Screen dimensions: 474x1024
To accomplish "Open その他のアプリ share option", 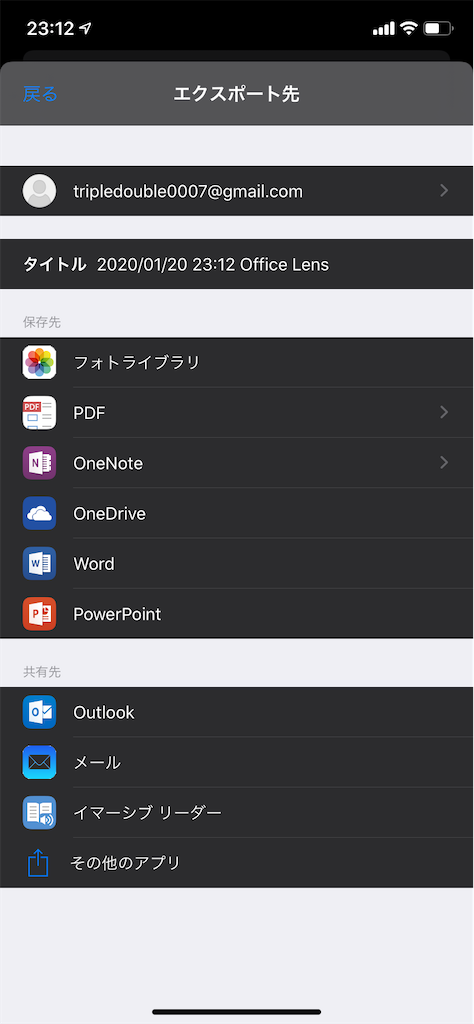I will click(236, 863).
